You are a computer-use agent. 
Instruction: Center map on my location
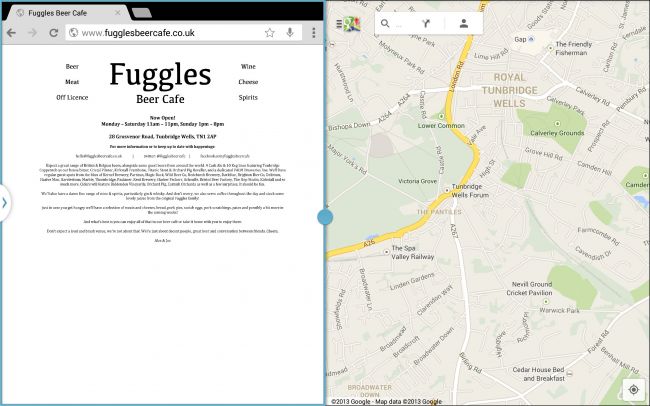tap(632, 388)
